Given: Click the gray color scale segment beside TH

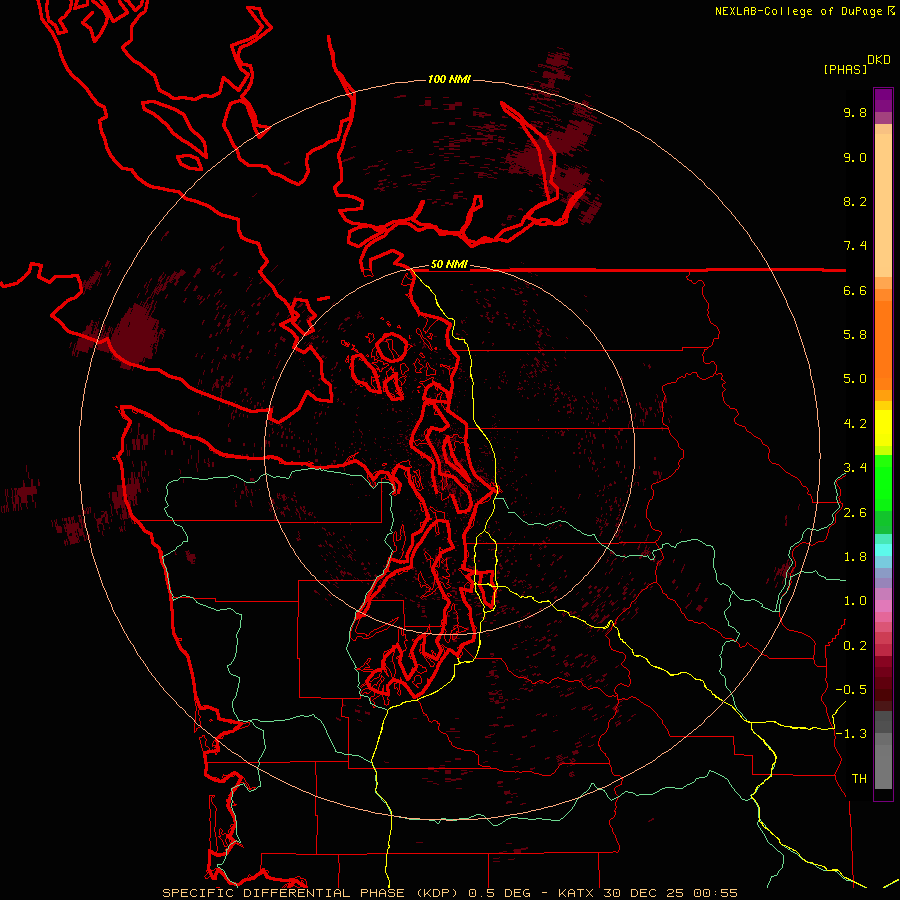Looking at the screenshot, I should pyautogui.click(x=883, y=766).
